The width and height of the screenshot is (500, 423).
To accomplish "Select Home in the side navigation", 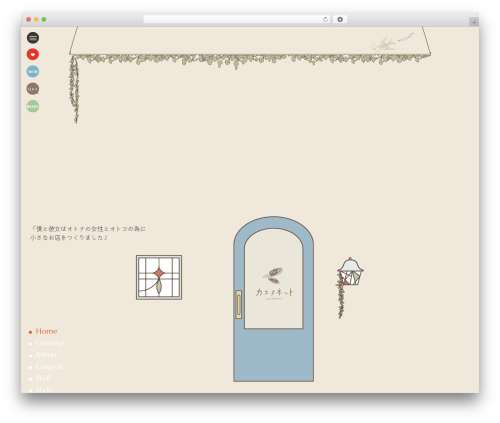I will pos(46,331).
